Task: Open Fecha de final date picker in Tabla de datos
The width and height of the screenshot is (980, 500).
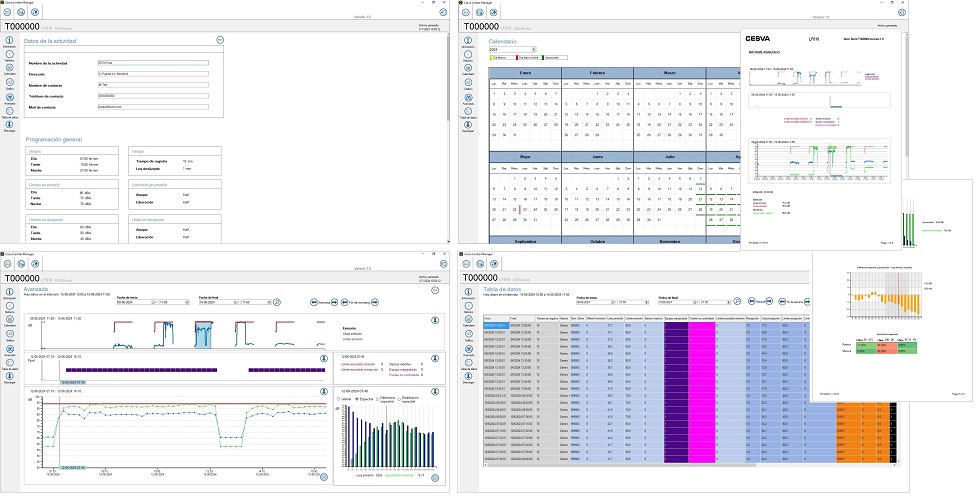Action: [x=697, y=301]
